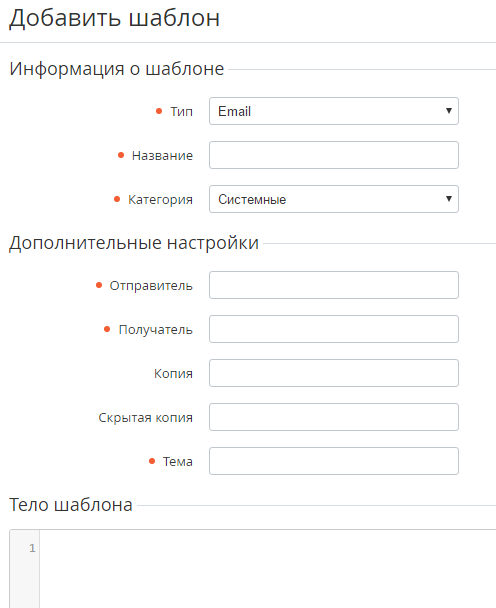This screenshot has height=608, width=496.
Task: Click line number 1 in editor gutter
Action: tap(32, 548)
